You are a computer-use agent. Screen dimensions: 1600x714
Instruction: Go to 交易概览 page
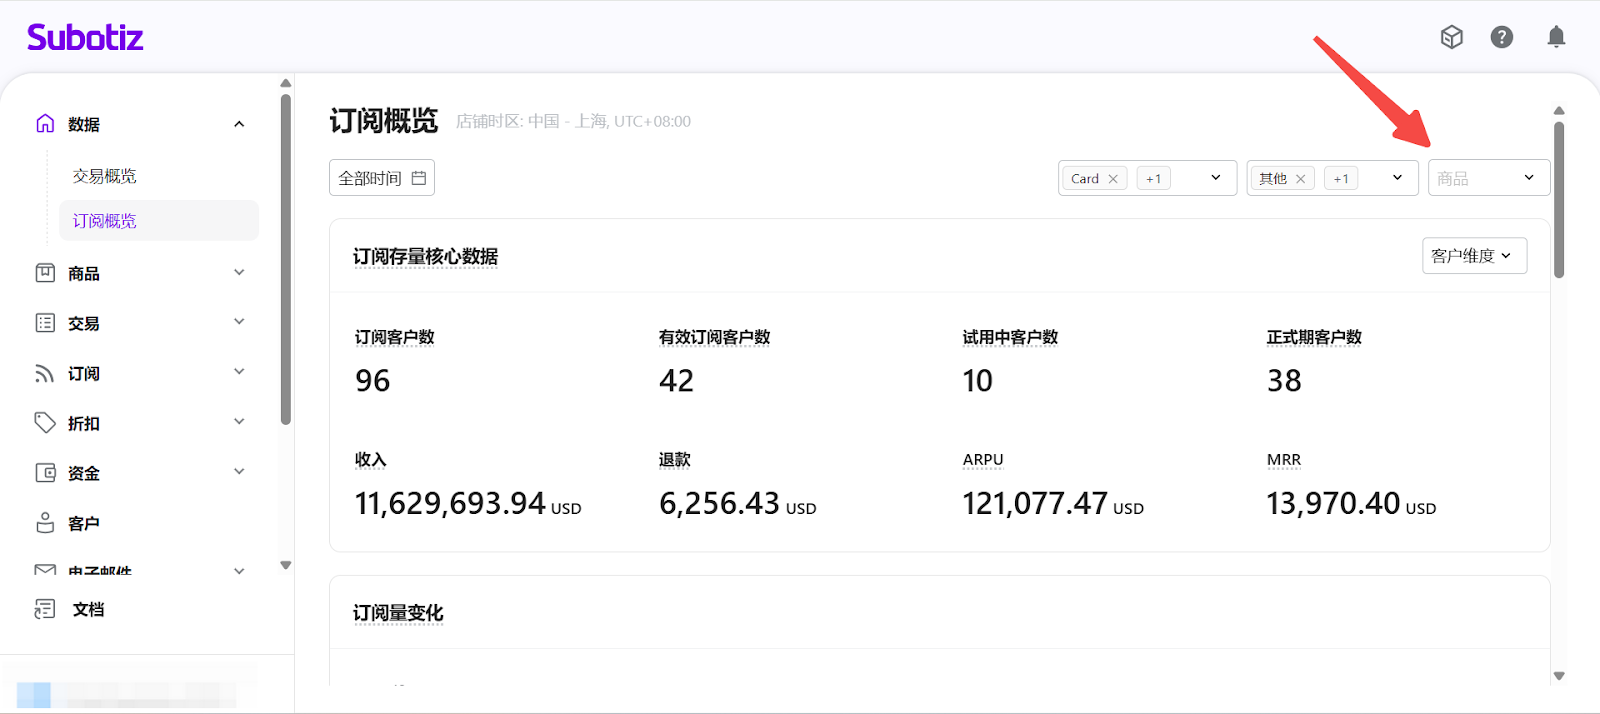coord(104,176)
